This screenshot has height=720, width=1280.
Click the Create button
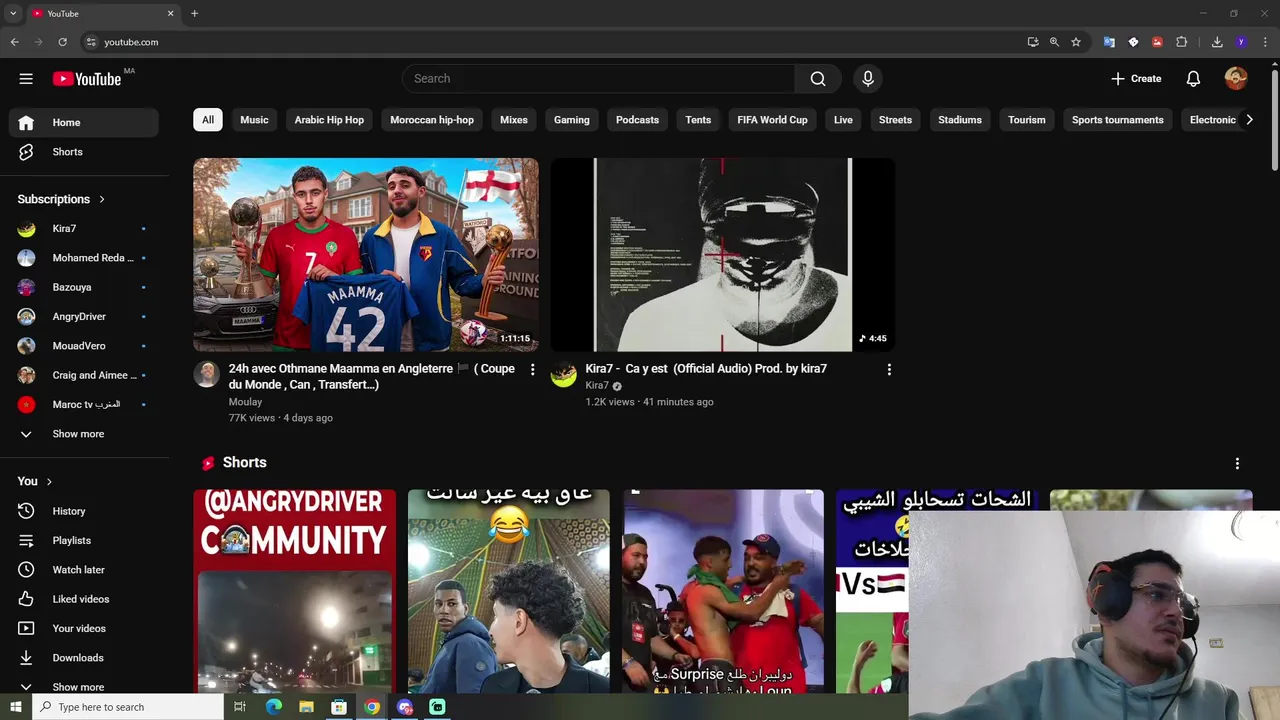coord(1136,79)
